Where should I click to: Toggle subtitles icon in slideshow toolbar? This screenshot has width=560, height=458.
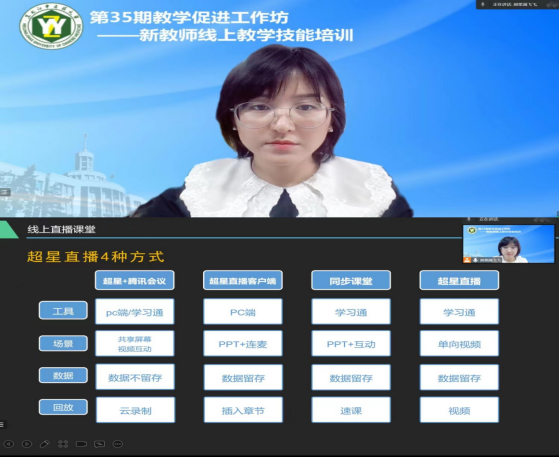[x=99, y=444]
